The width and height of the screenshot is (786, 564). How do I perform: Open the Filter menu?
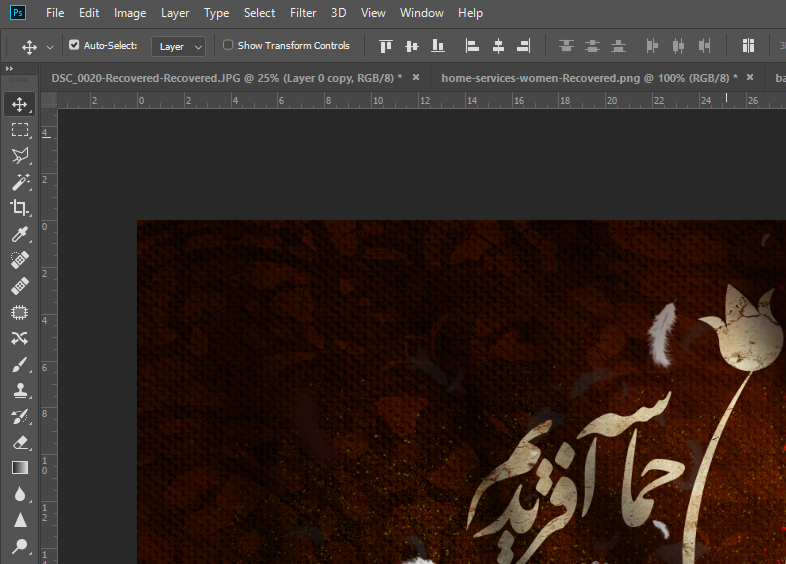pyautogui.click(x=303, y=13)
